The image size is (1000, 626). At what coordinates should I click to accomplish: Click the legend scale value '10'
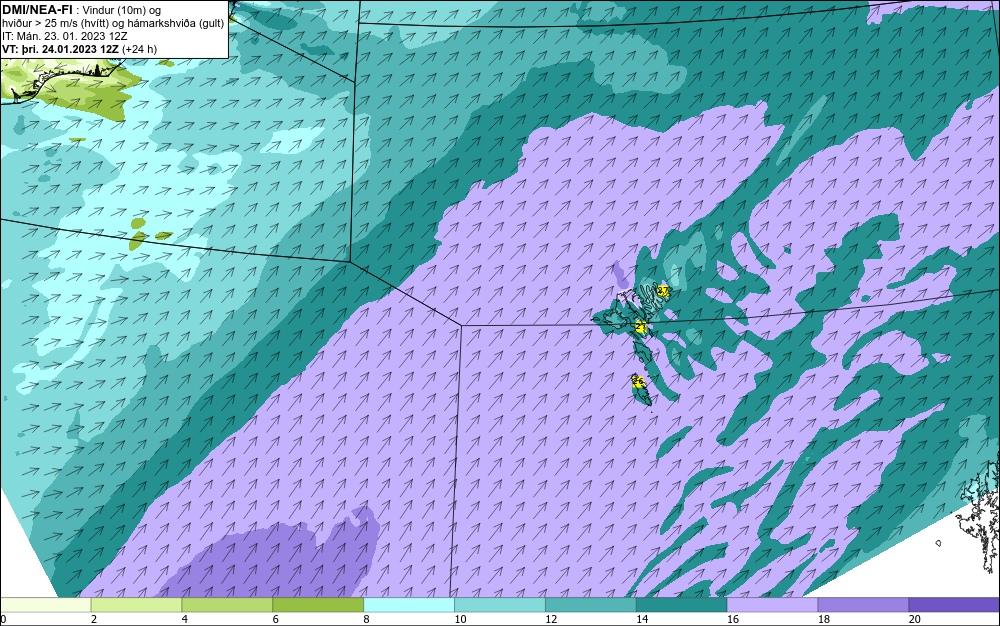point(460,619)
